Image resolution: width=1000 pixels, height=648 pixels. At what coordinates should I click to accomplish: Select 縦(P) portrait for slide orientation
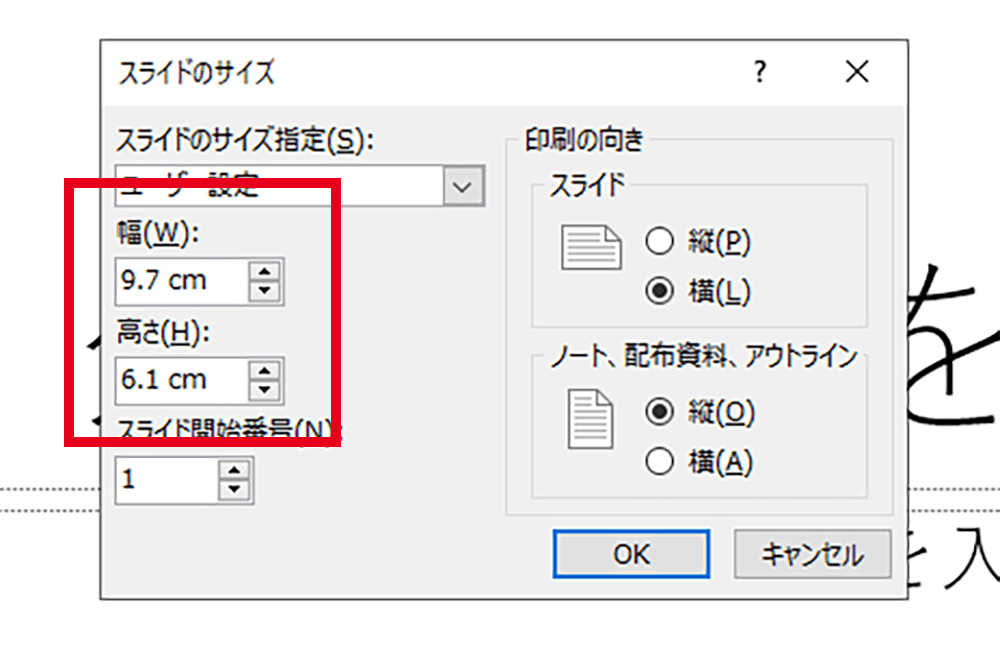click(660, 242)
